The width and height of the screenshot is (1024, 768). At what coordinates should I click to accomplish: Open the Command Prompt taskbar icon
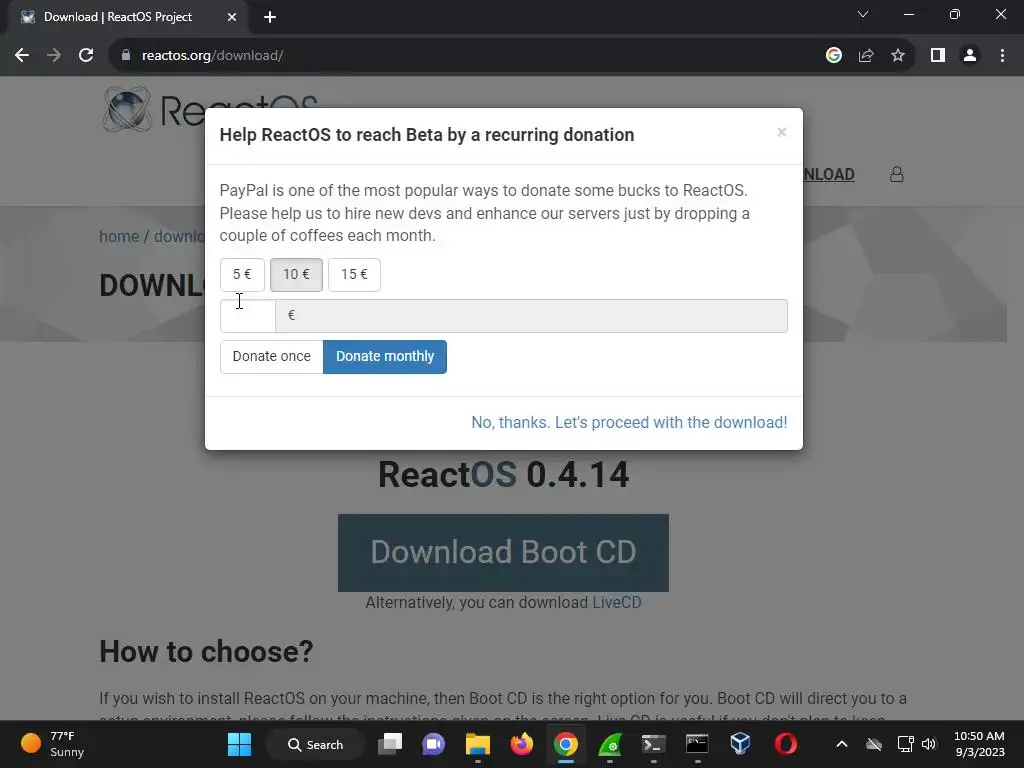click(697, 744)
